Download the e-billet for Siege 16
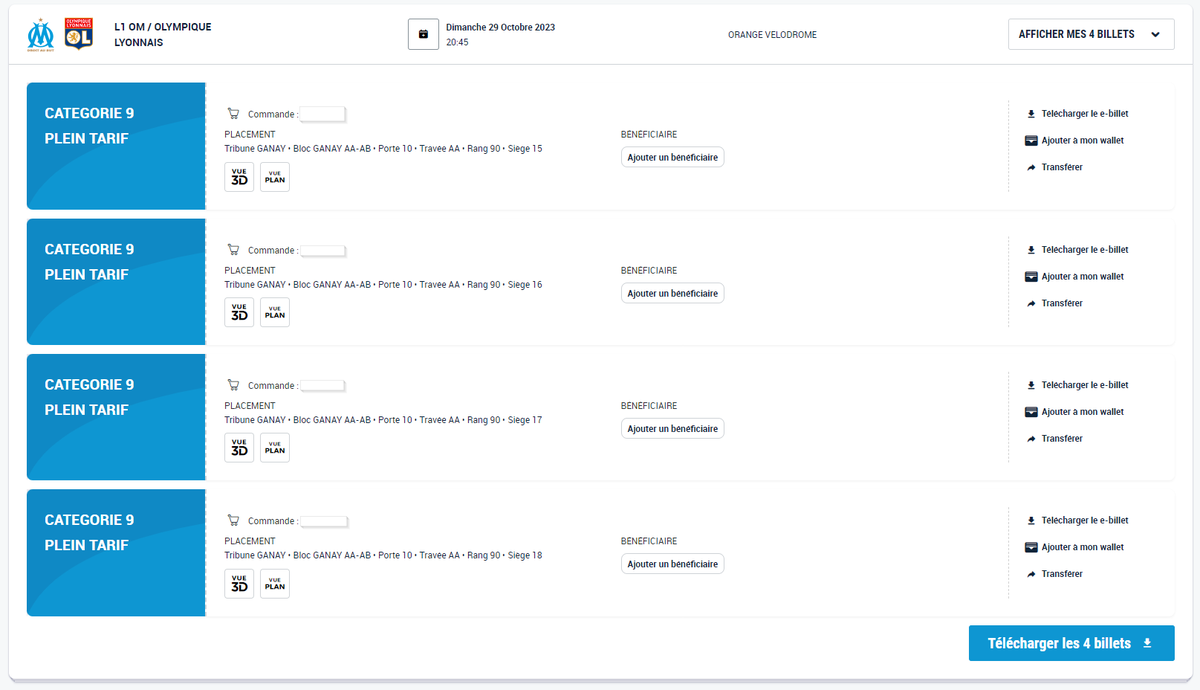The width and height of the screenshot is (1200, 690). tap(1077, 250)
